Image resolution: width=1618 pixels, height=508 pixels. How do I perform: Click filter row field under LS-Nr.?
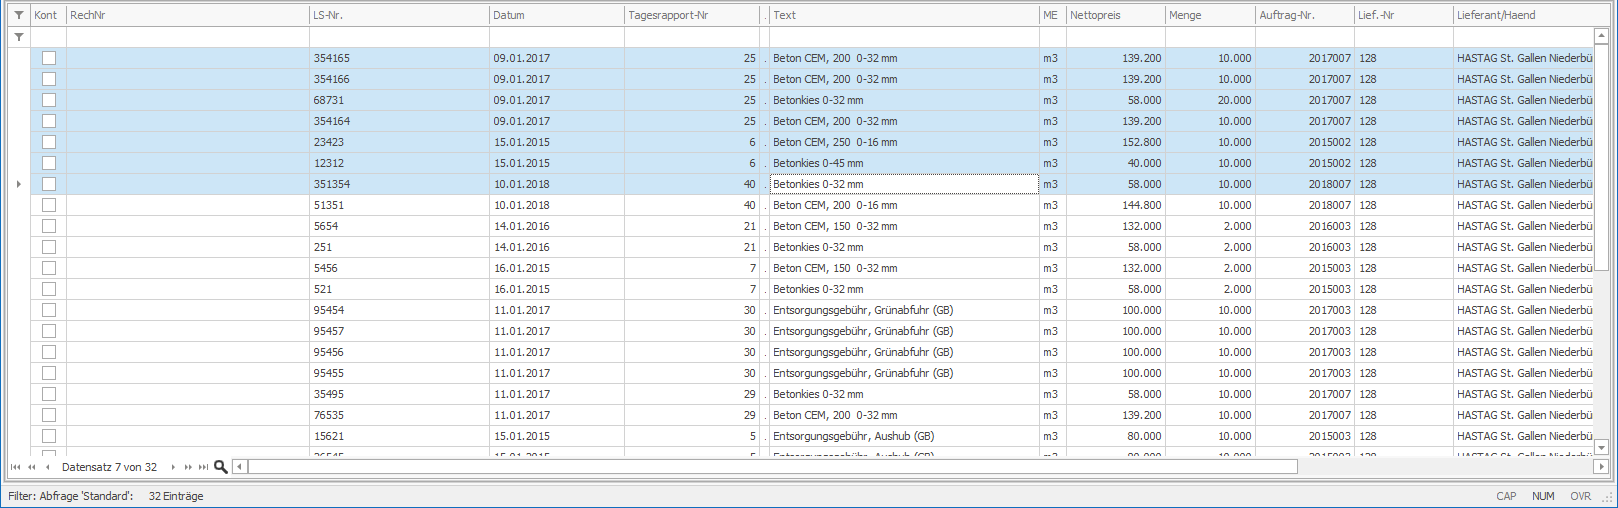click(x=399, y=37)
